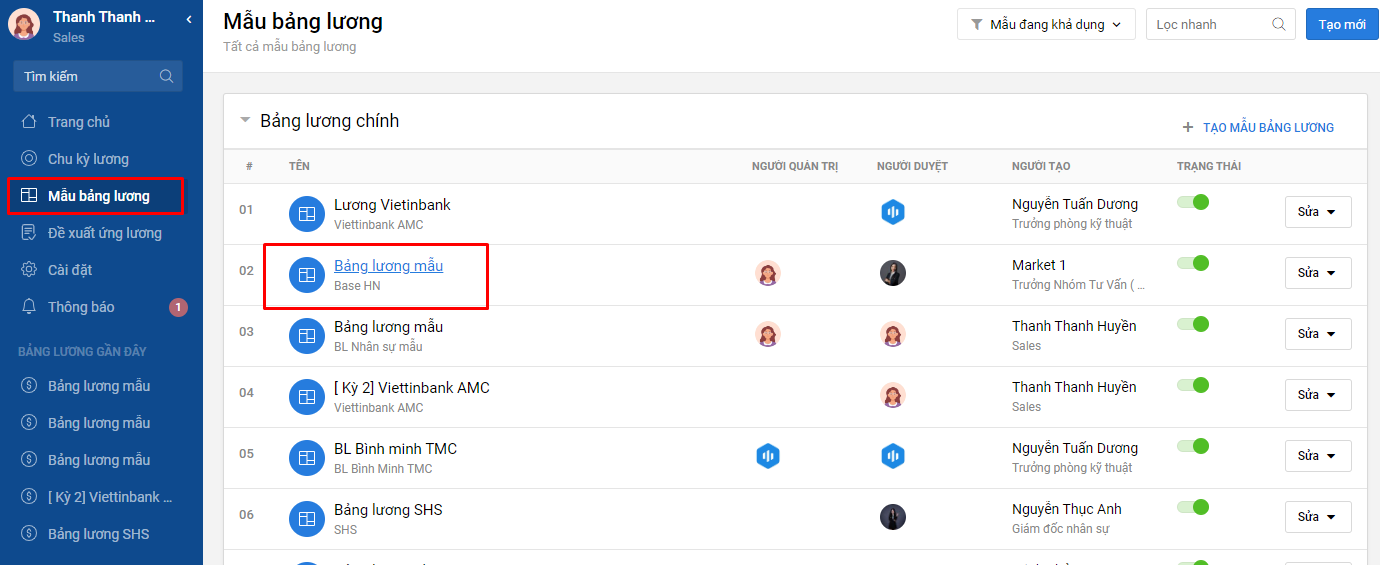Click NGƯỜI DUYỆT column header
The width and height of the screenshot is (1380, 565).
pos(912,166)
